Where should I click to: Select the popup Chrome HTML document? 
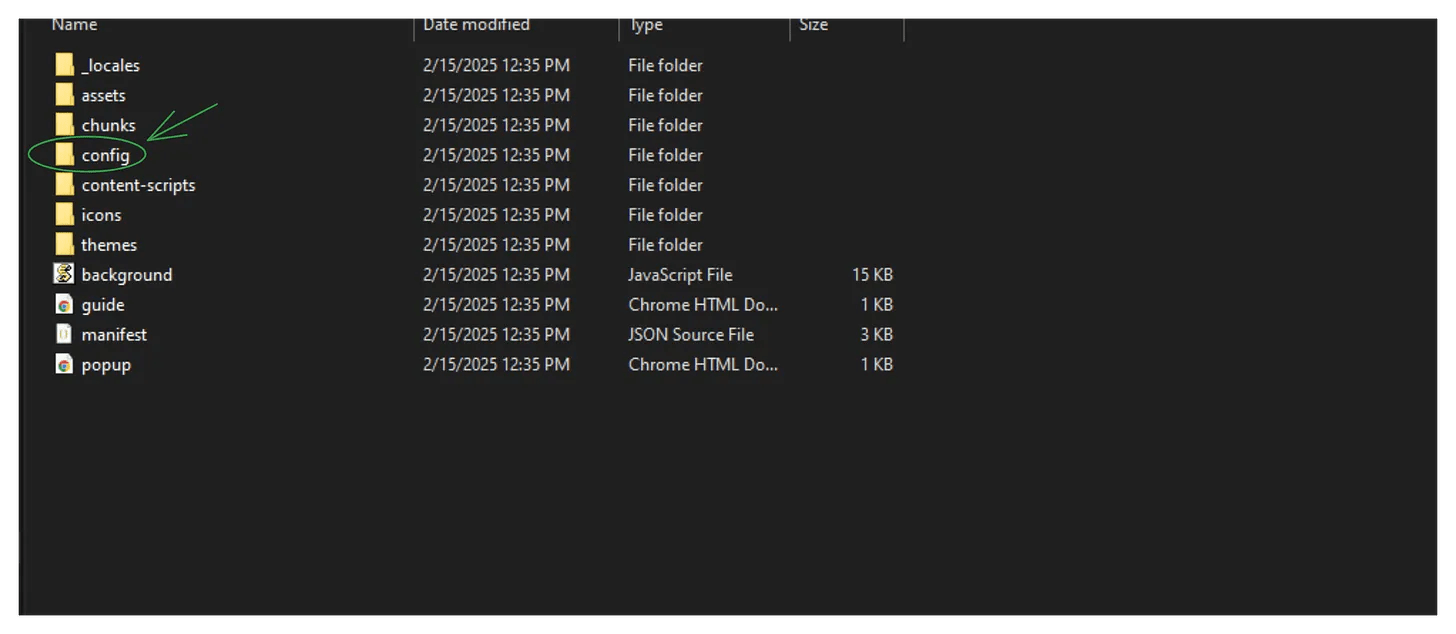click(105, 364)
